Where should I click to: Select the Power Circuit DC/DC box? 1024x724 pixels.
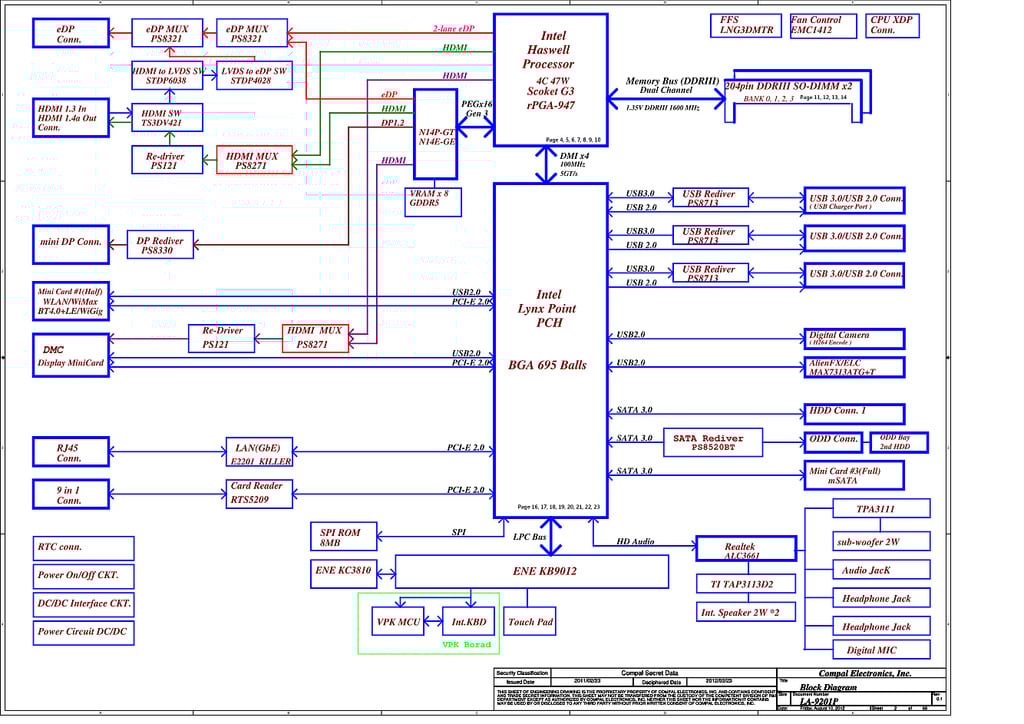84,632
